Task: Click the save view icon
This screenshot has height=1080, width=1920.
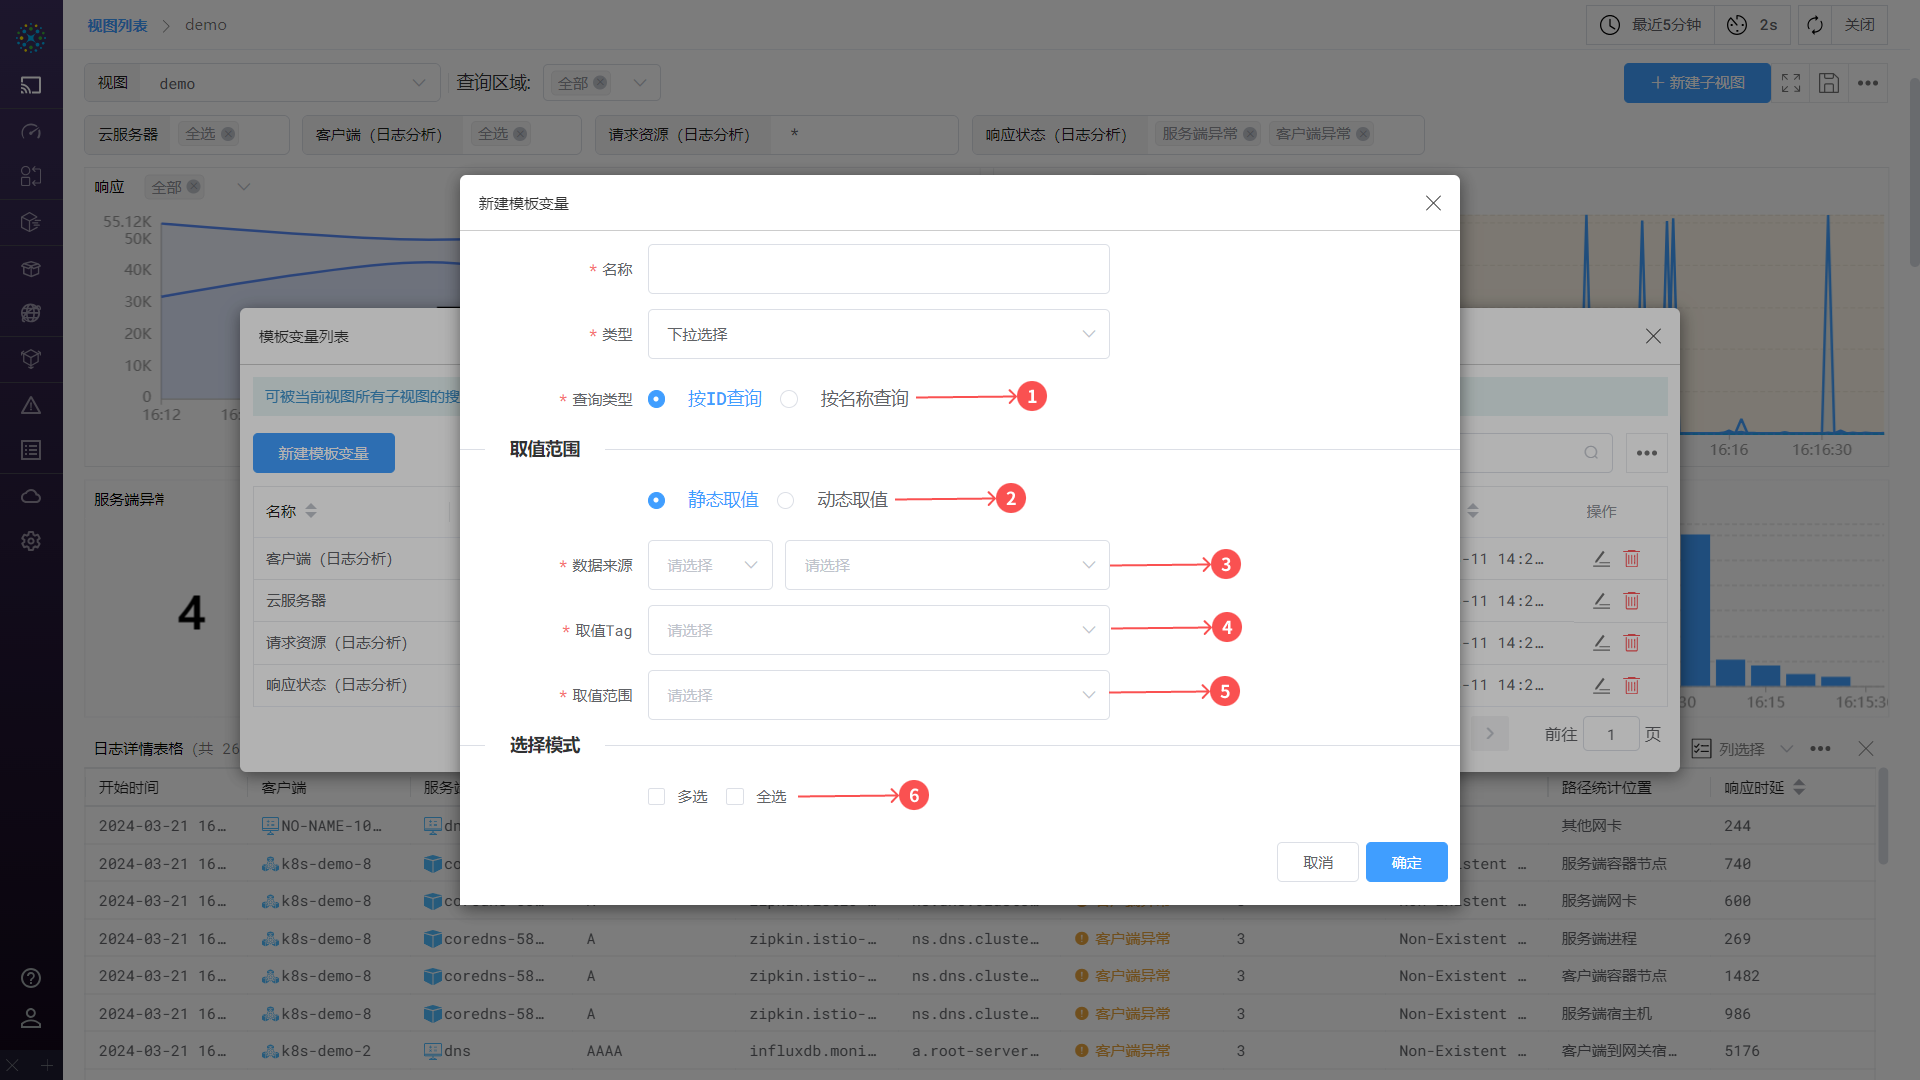Action: tap(1829, 83)
